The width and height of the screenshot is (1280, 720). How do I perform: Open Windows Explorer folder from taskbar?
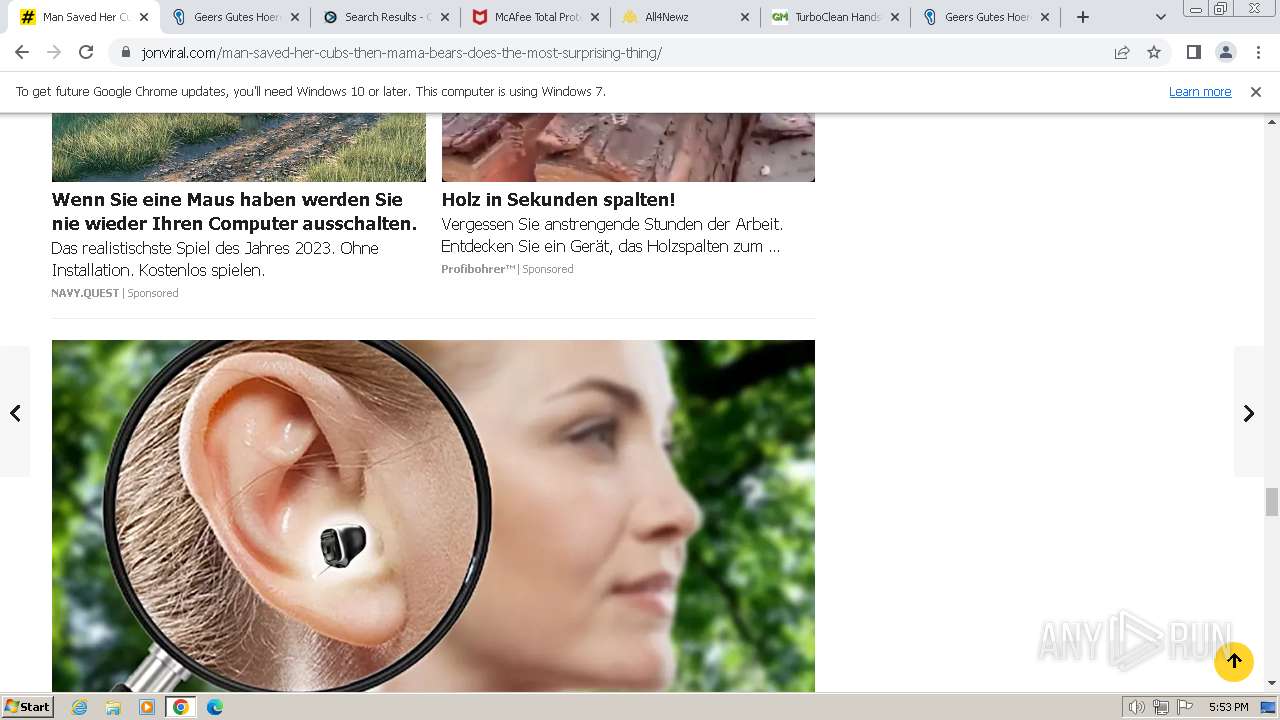[x=113, y=707]
